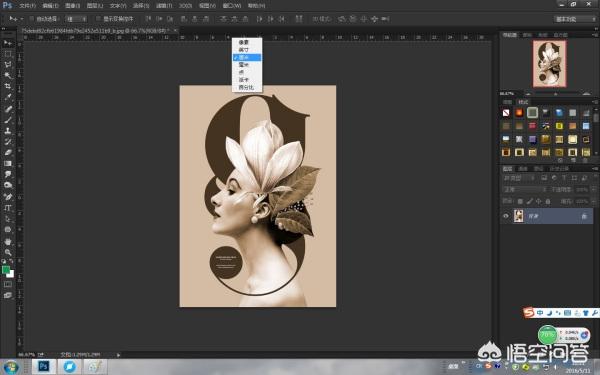Screen dimensions: 600x375
Task: Open the layer blend mode dropdown (正常)
Action: click(x=525, y=189)
